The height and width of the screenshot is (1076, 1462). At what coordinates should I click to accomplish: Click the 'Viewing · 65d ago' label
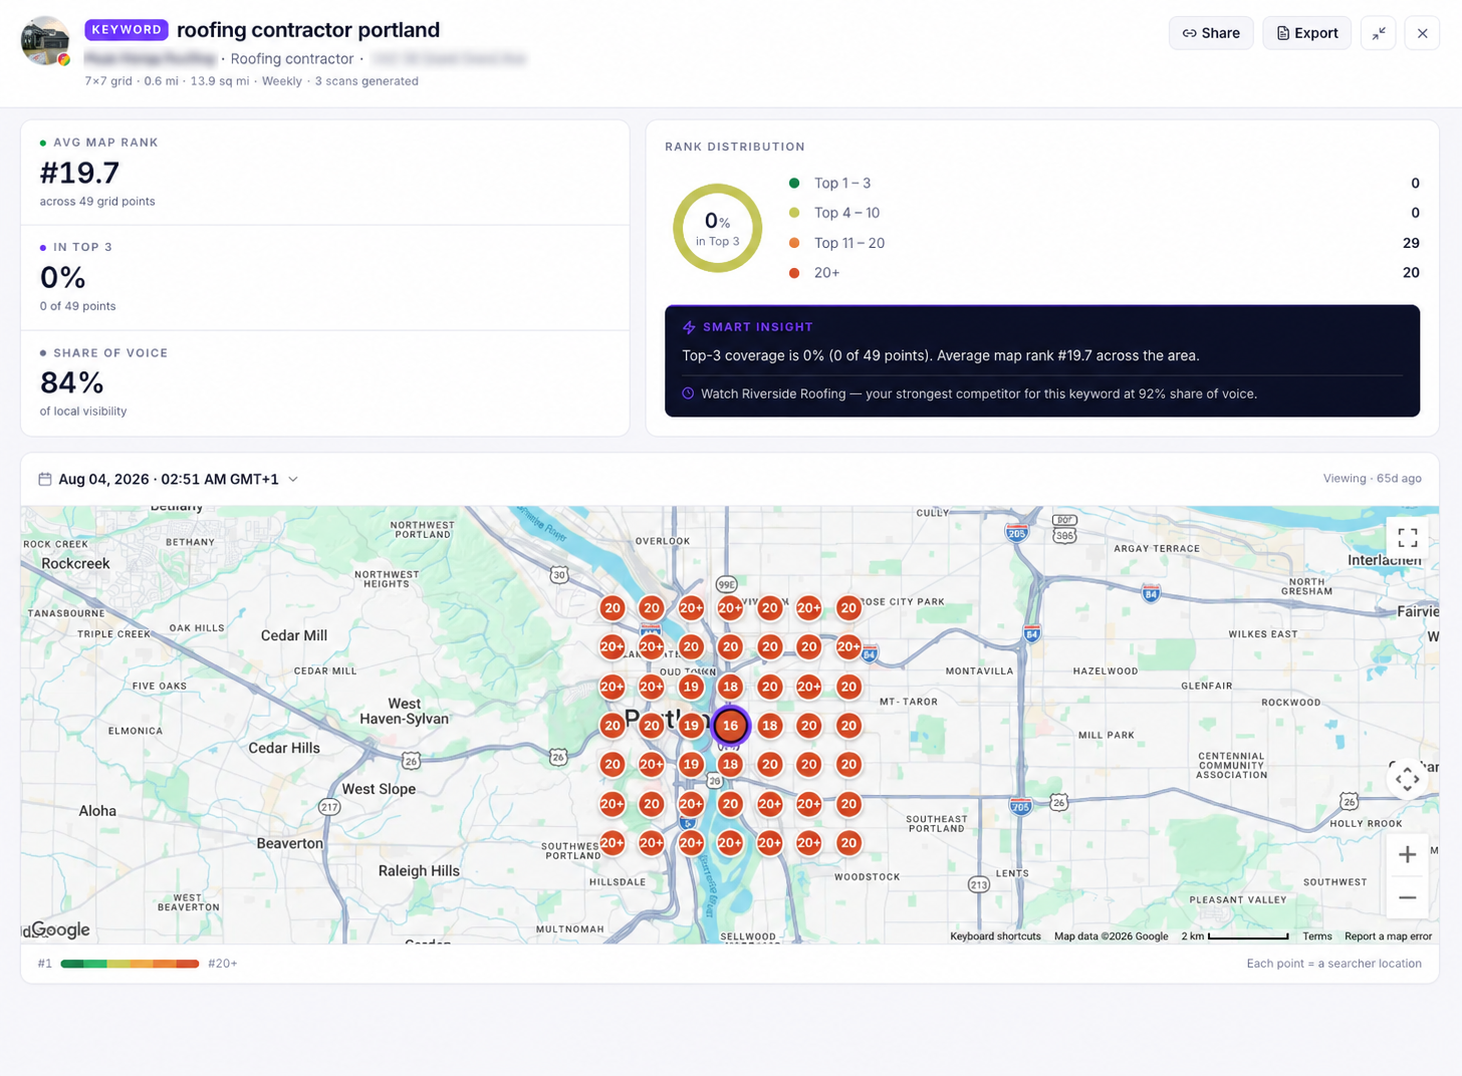[x=1372, y=479]
